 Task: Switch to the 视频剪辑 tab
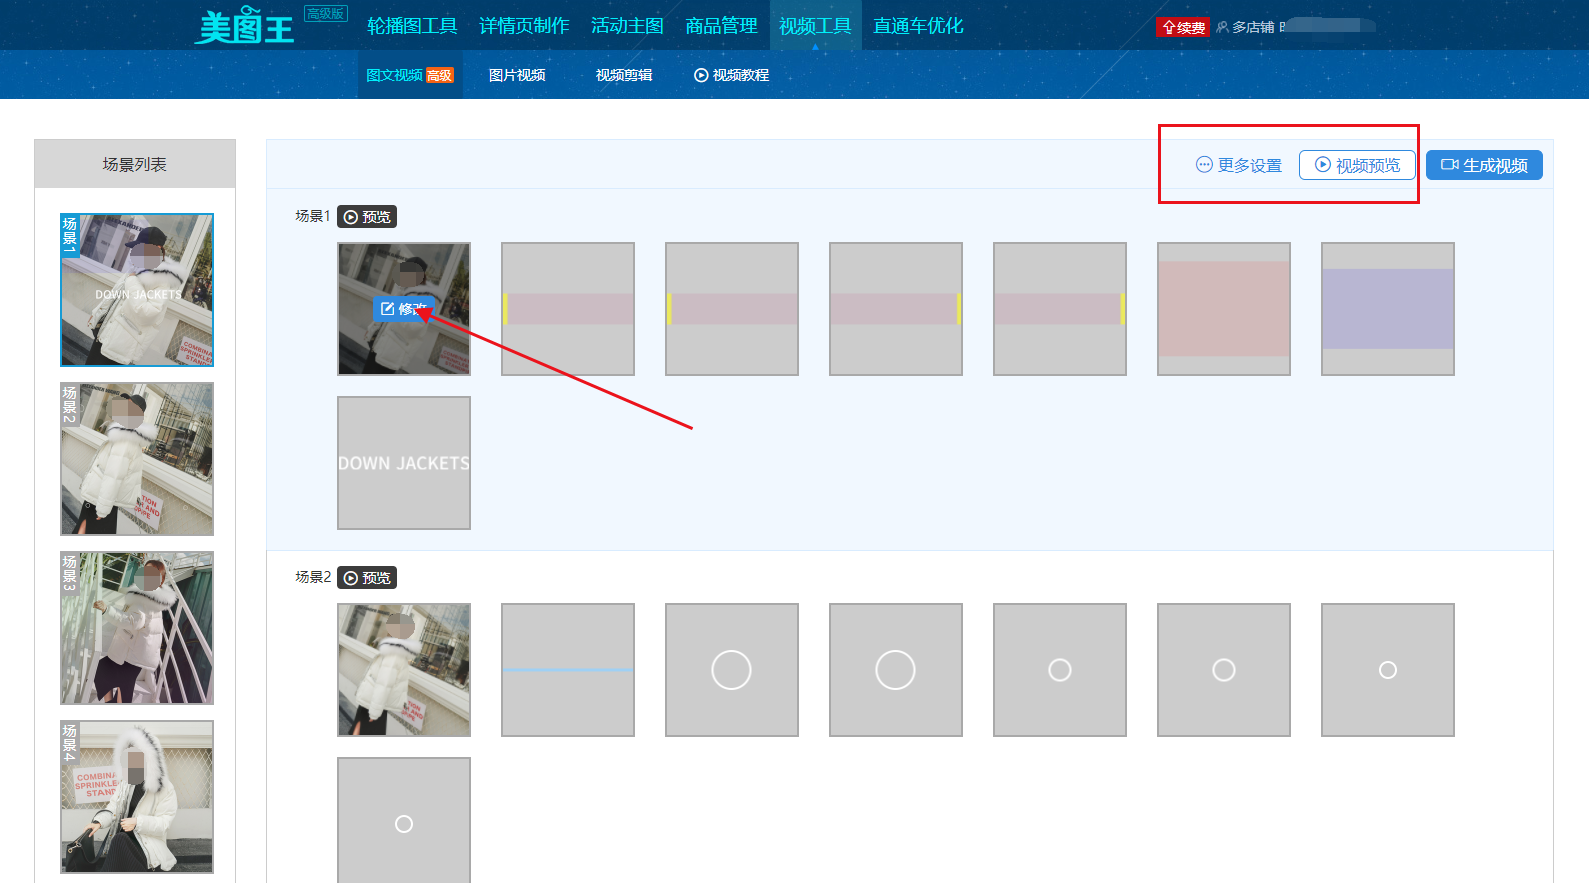pos(624,75)
